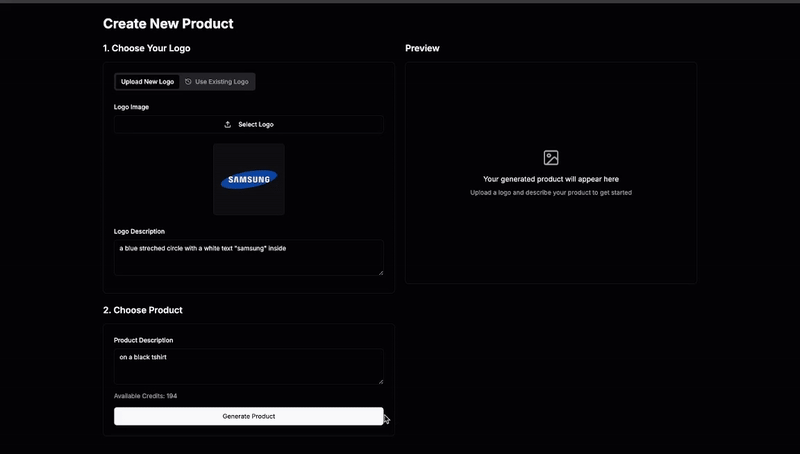
Task: Click the Generate Product button
Action: (x=248, y=416)
